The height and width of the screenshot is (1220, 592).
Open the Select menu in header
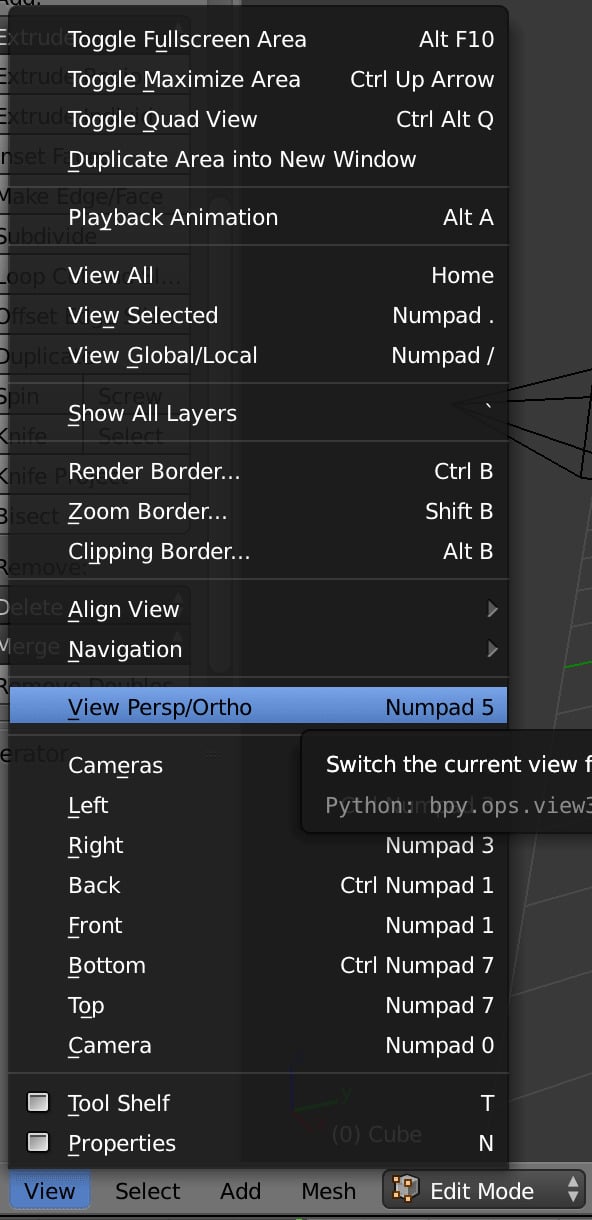(148, 1190)
